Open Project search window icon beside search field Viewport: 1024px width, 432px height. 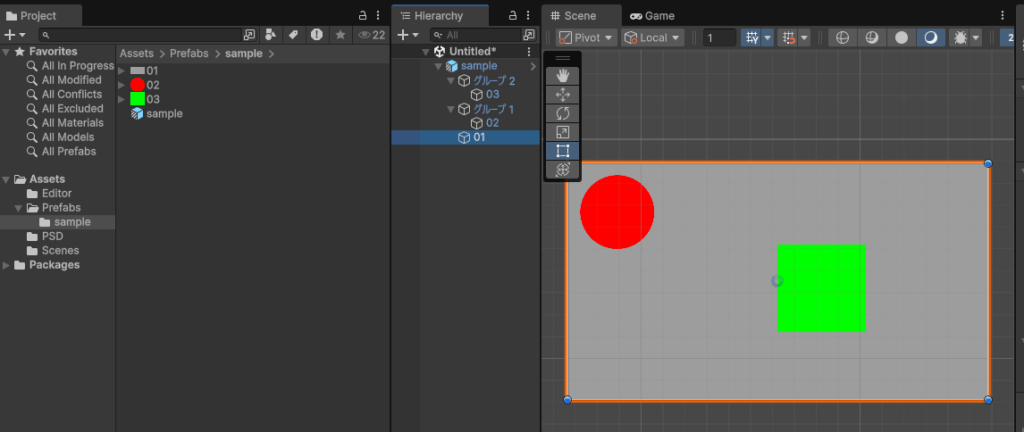click(x=249, y=35)
